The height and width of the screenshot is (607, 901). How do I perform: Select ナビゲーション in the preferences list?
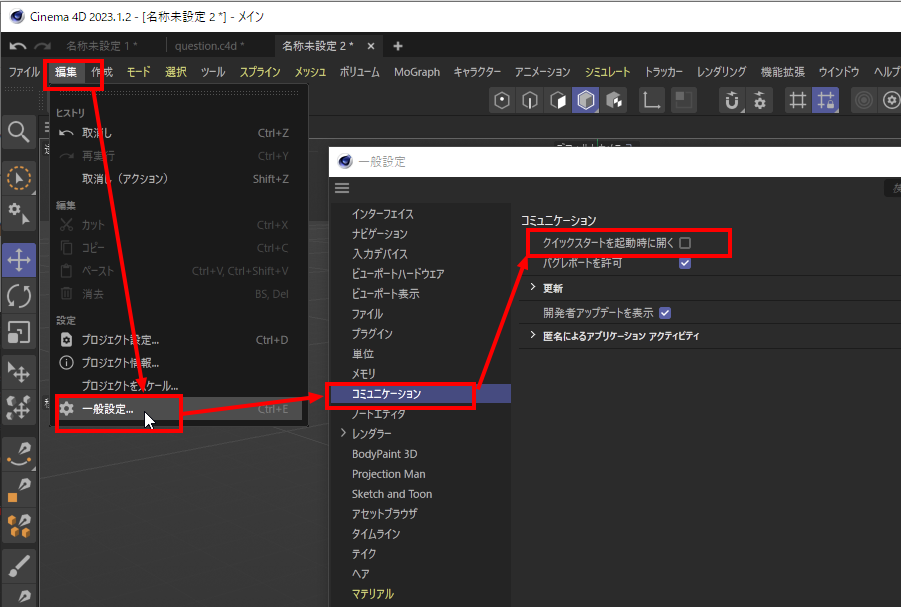(380, 234)
